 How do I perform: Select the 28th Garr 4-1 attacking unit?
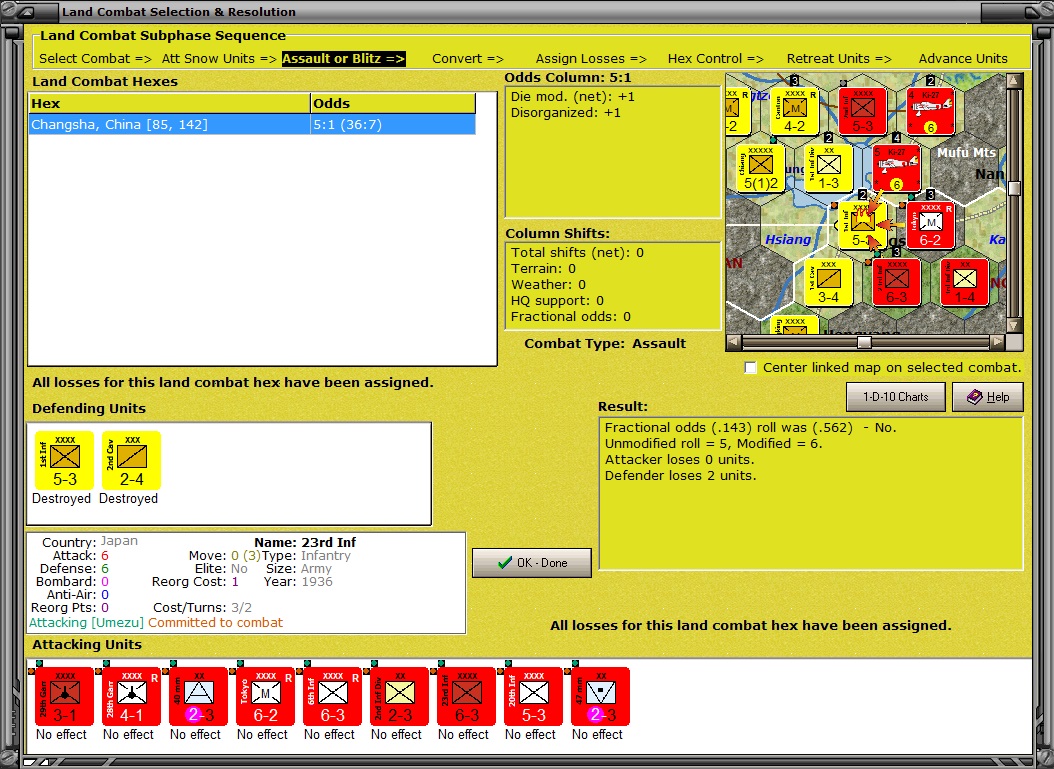coord(132,696)
